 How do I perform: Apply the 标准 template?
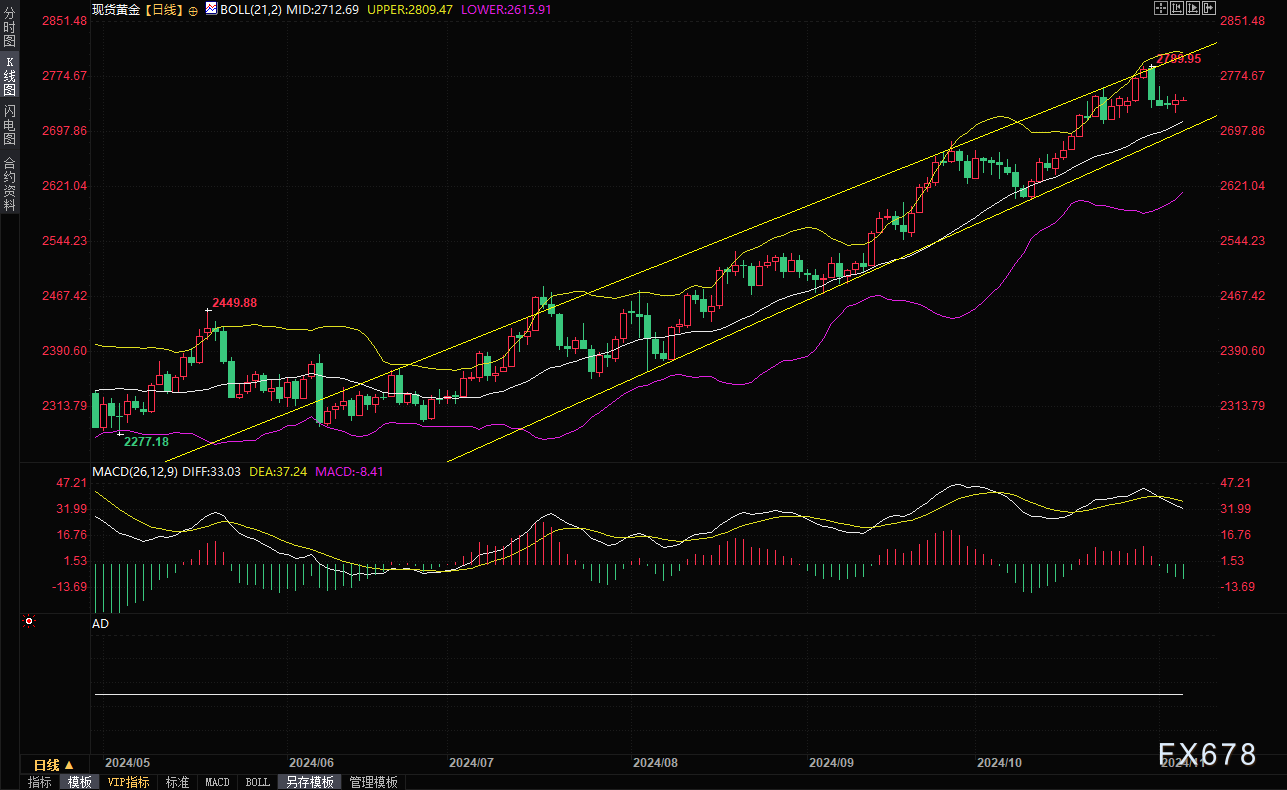click(x=177, y=782)
